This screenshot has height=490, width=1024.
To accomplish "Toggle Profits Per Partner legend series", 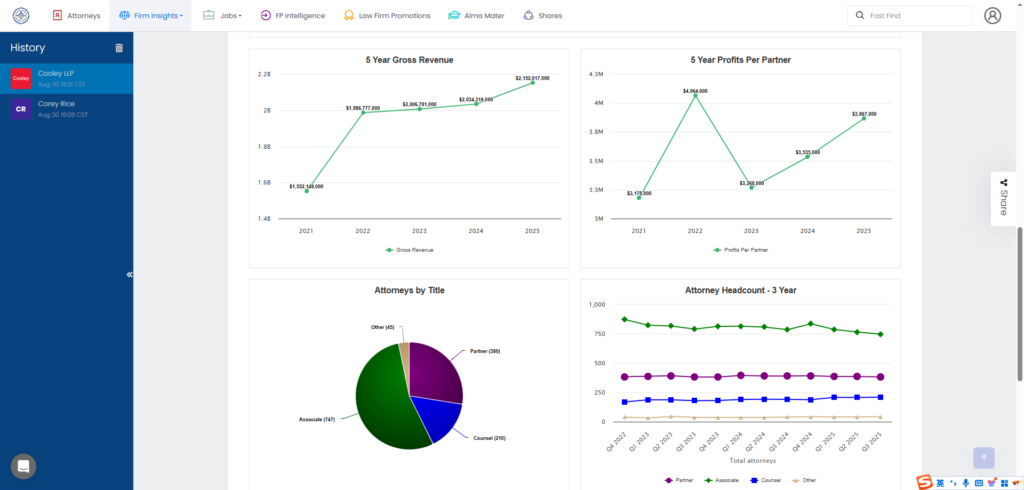I will (740, 249).
